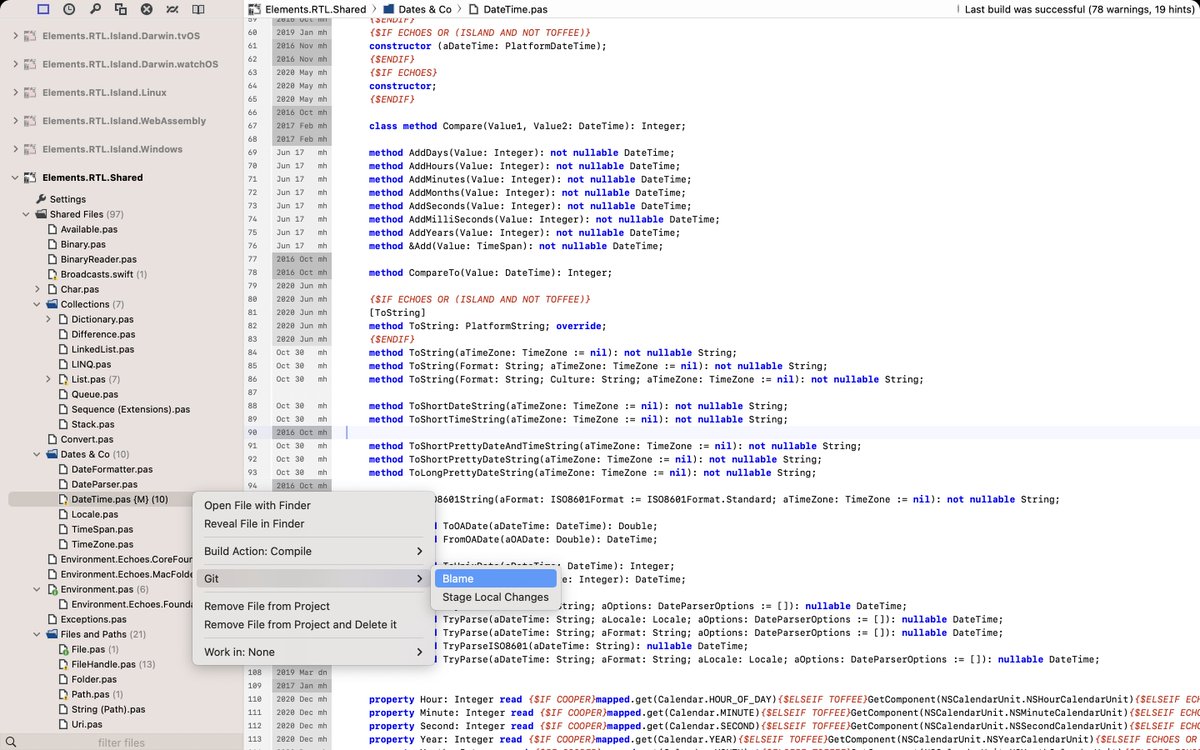1200x750 pixels.
Task: Open the recent files clock icon
Action: [x=69, y=9]
